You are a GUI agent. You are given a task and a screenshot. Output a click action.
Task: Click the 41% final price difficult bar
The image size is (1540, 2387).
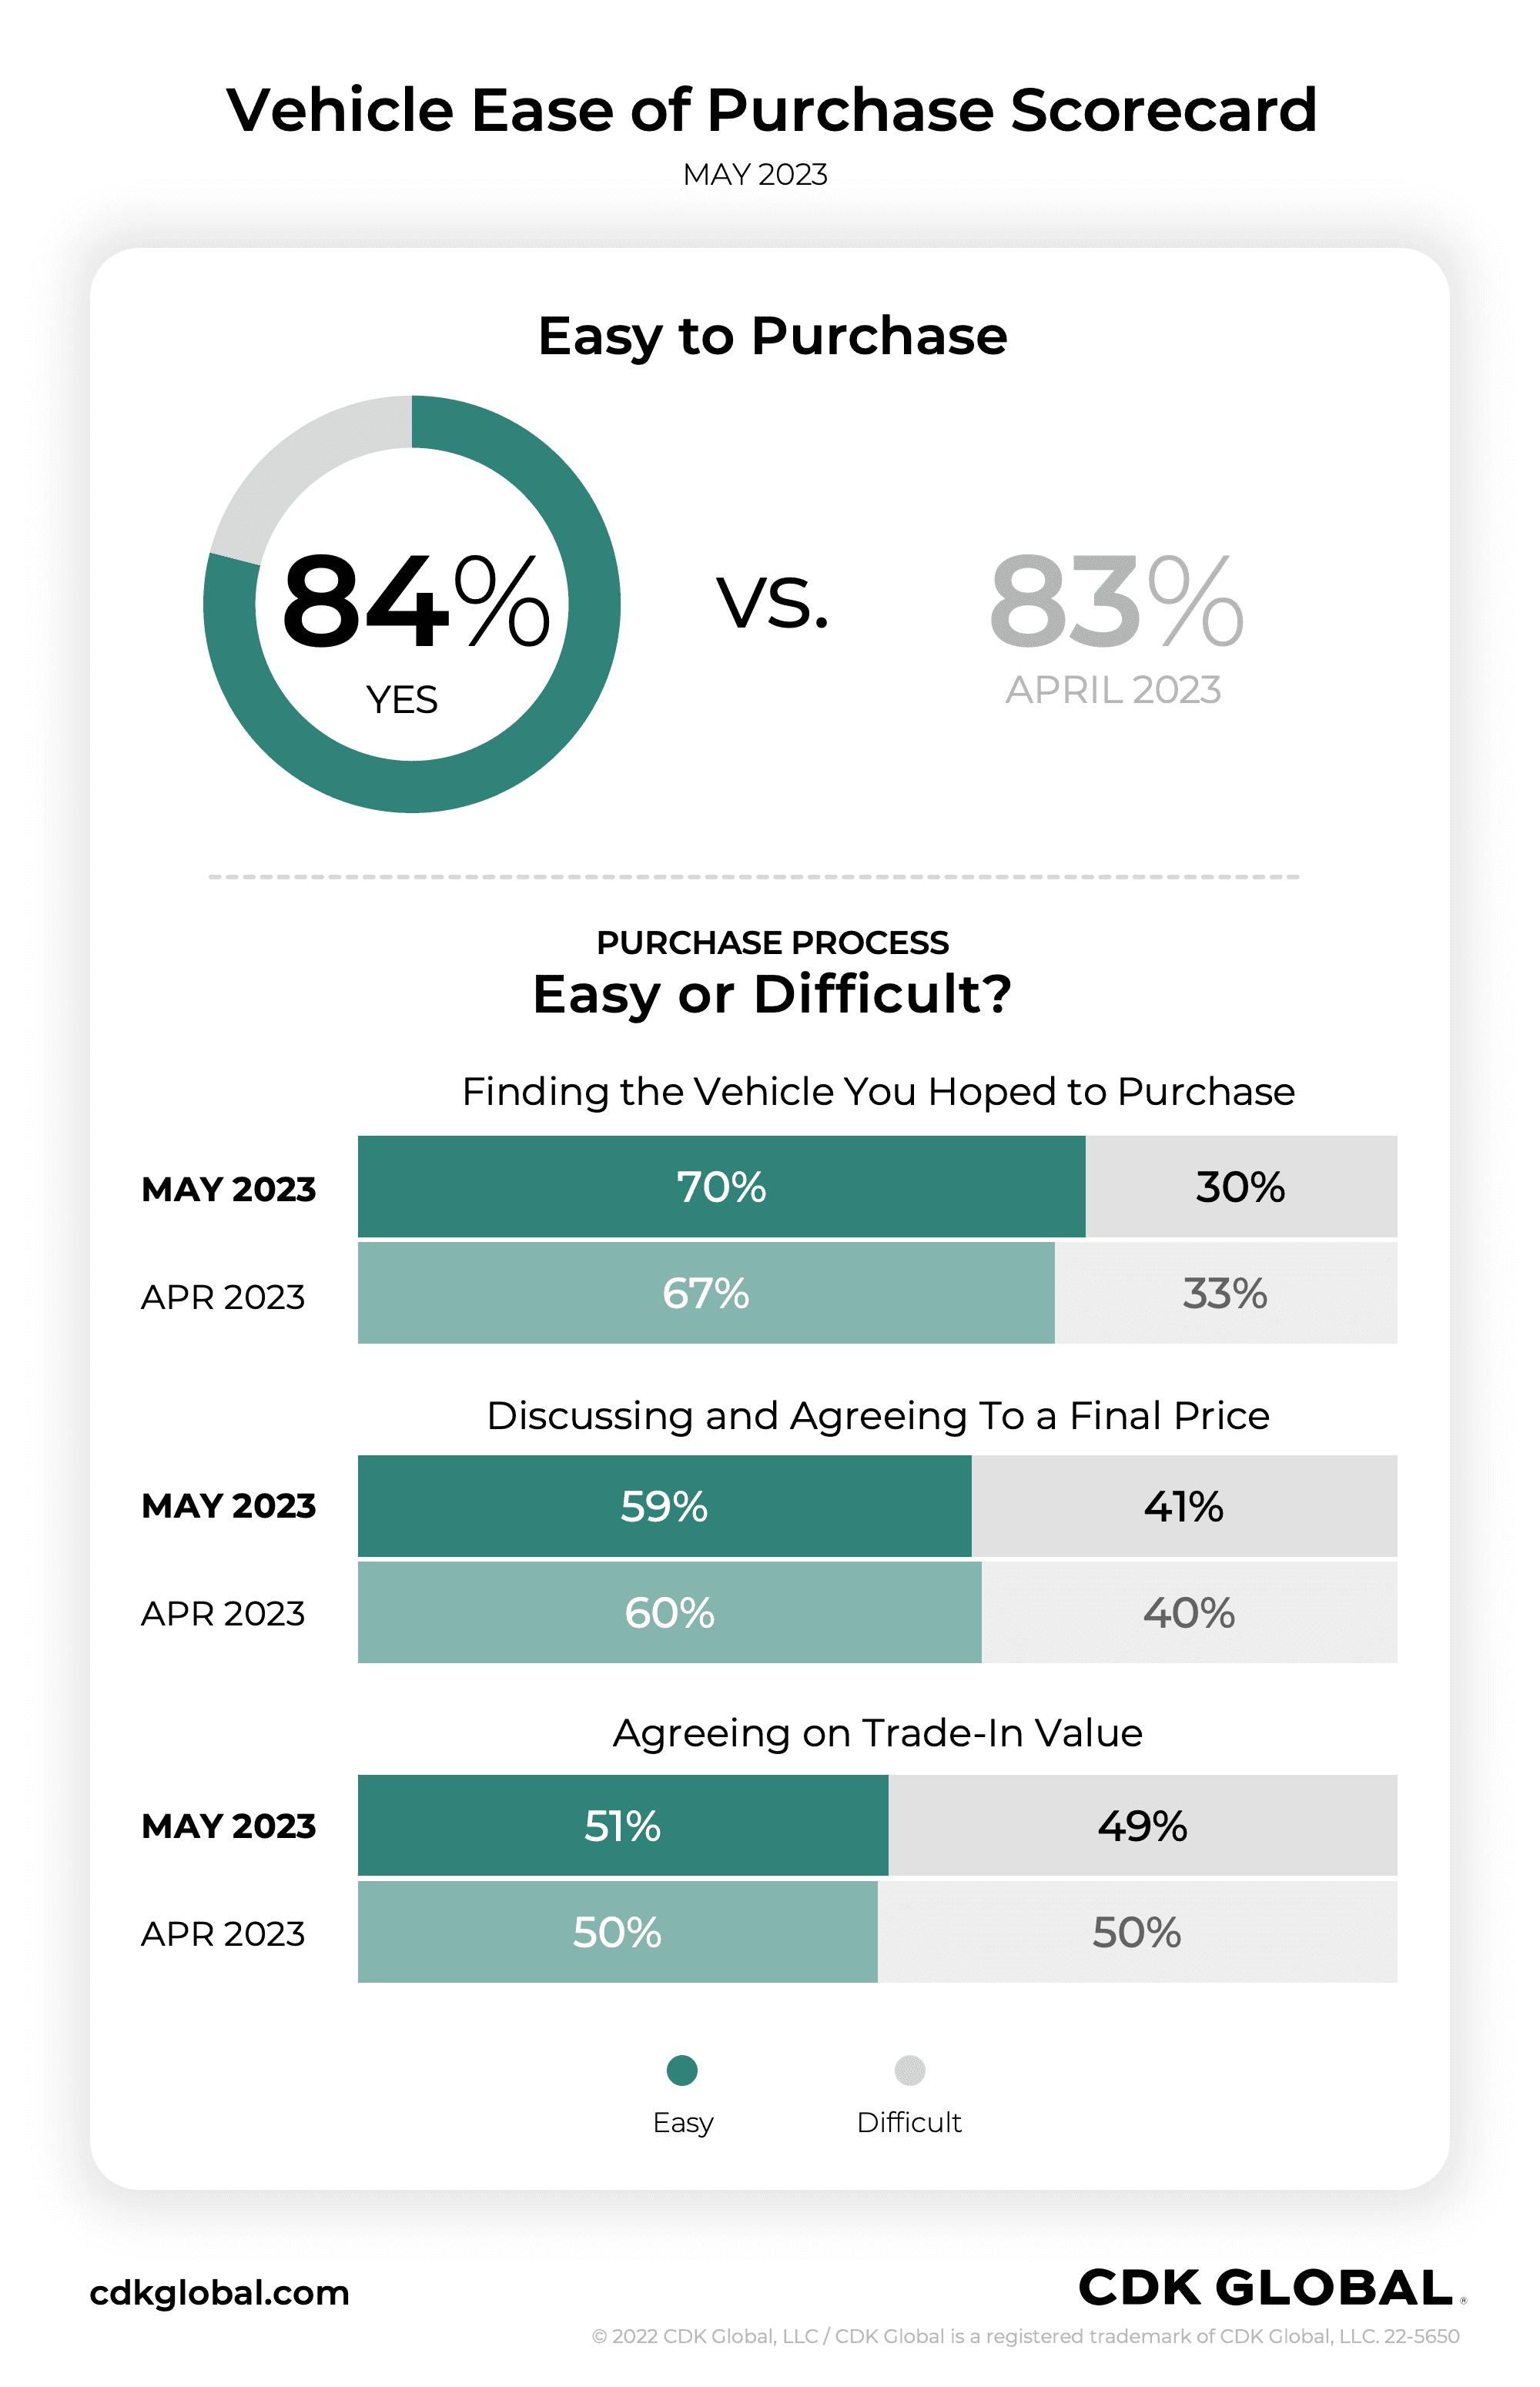pos(1184,1506)
